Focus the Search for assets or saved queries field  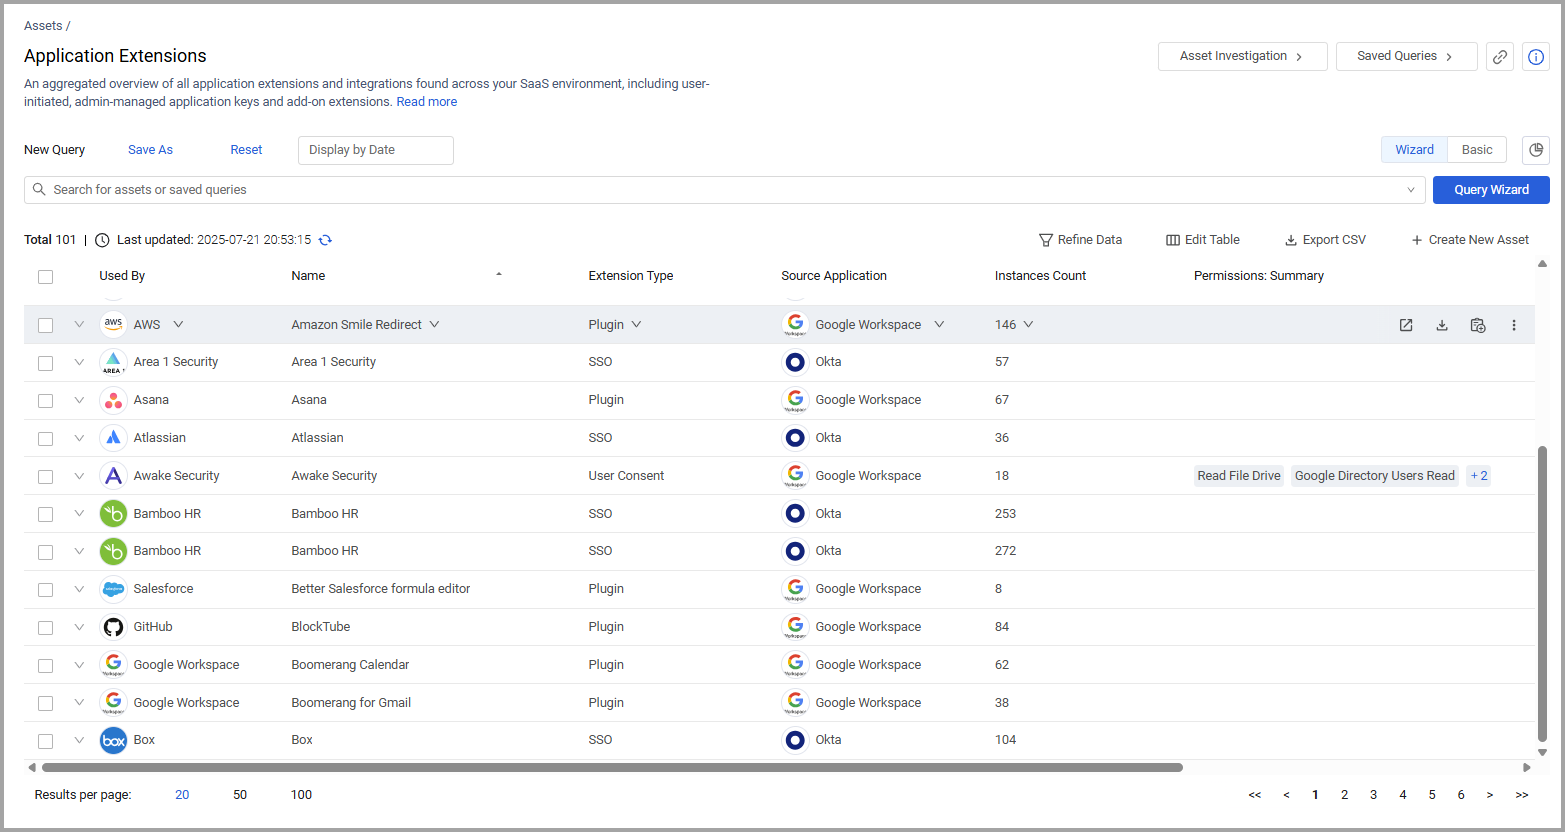tap(725, 190)
